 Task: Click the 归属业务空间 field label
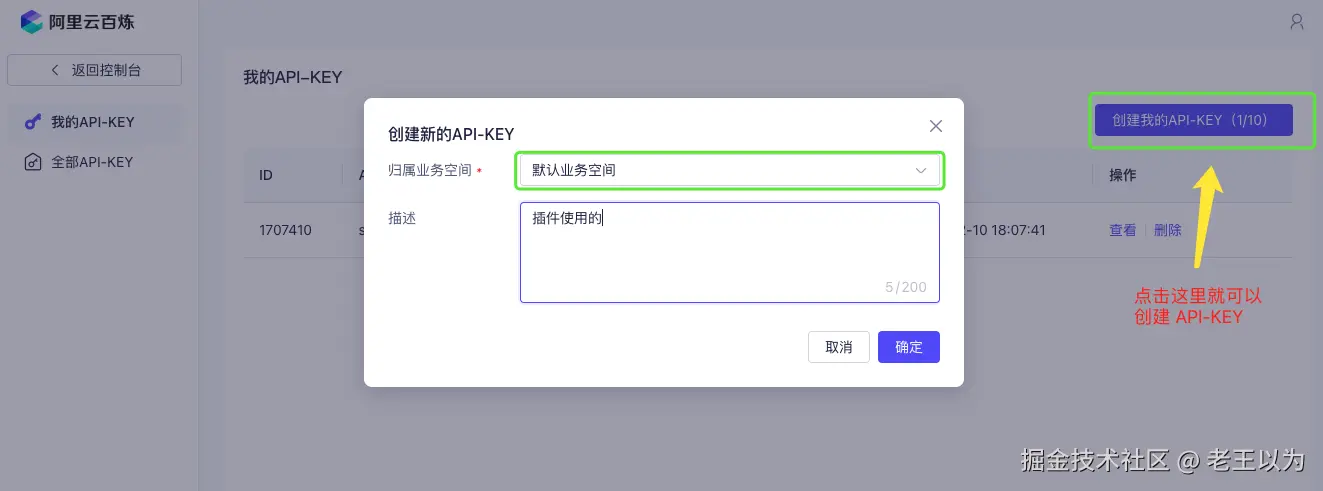tap(430, 171)
